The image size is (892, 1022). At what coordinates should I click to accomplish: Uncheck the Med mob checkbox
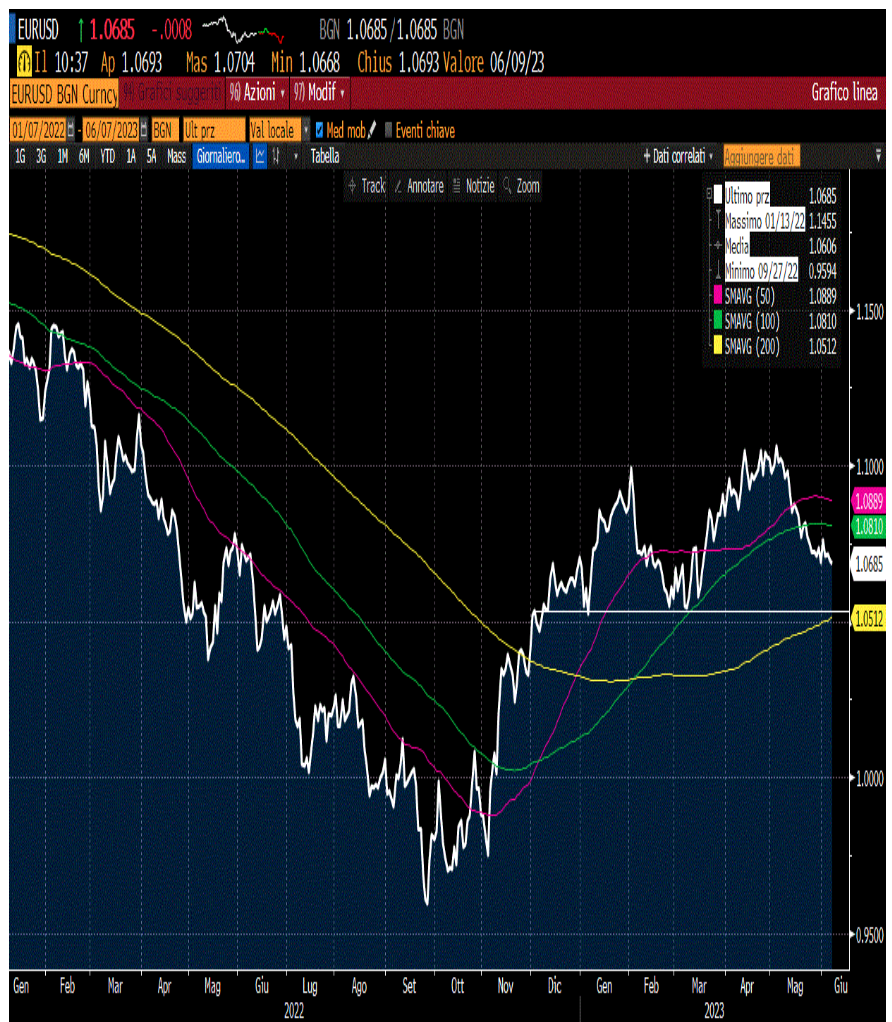point(319,130)
